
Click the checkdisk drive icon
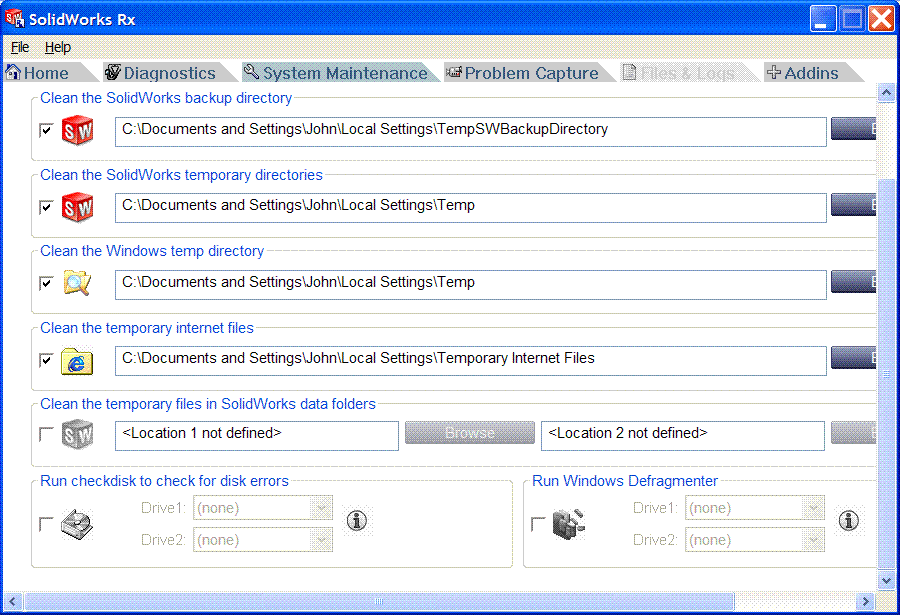77,524
